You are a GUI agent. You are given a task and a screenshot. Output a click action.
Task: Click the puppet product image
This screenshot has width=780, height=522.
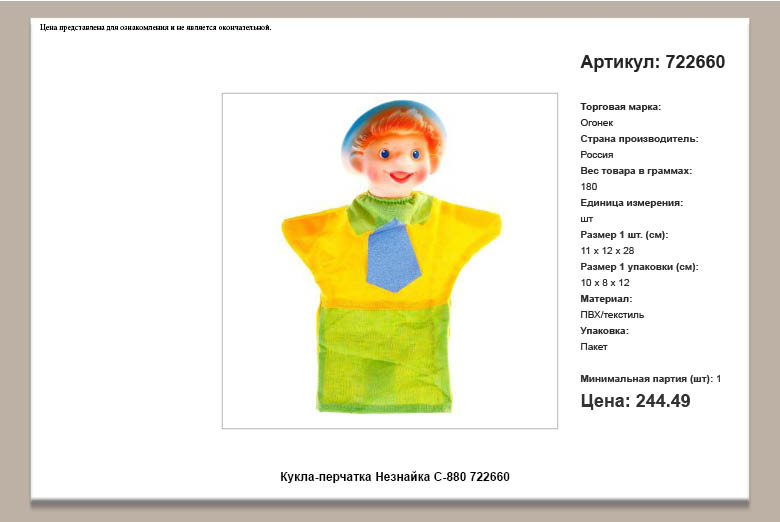click(x=390, y=261)
